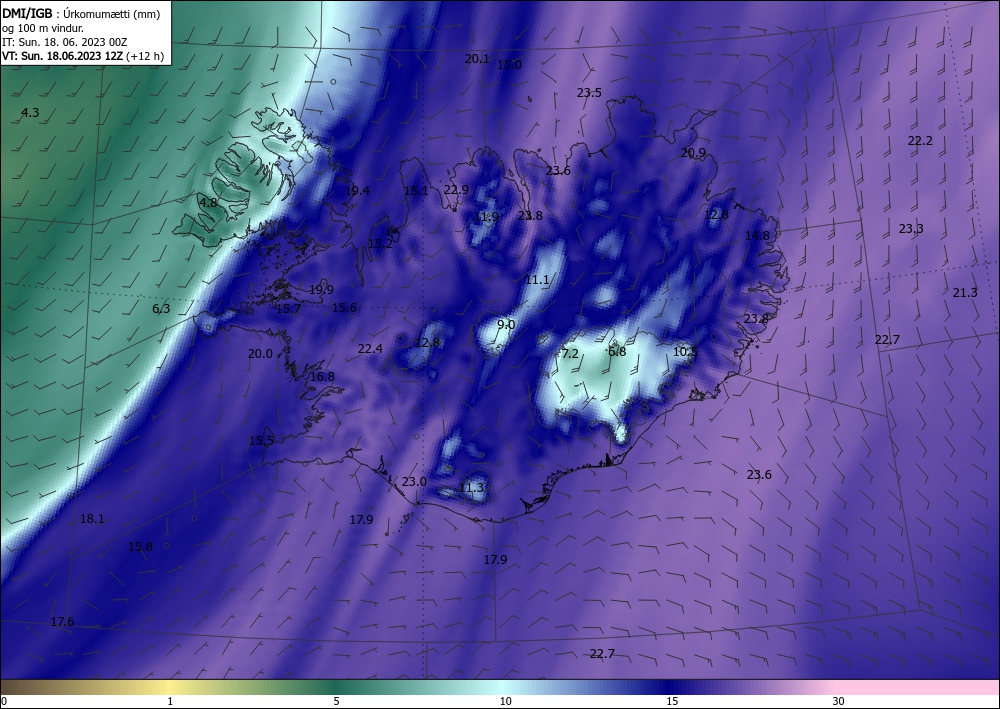Select the map value 23.5
The height and width of the screenshot is (709, 1000).
(589, 92)
